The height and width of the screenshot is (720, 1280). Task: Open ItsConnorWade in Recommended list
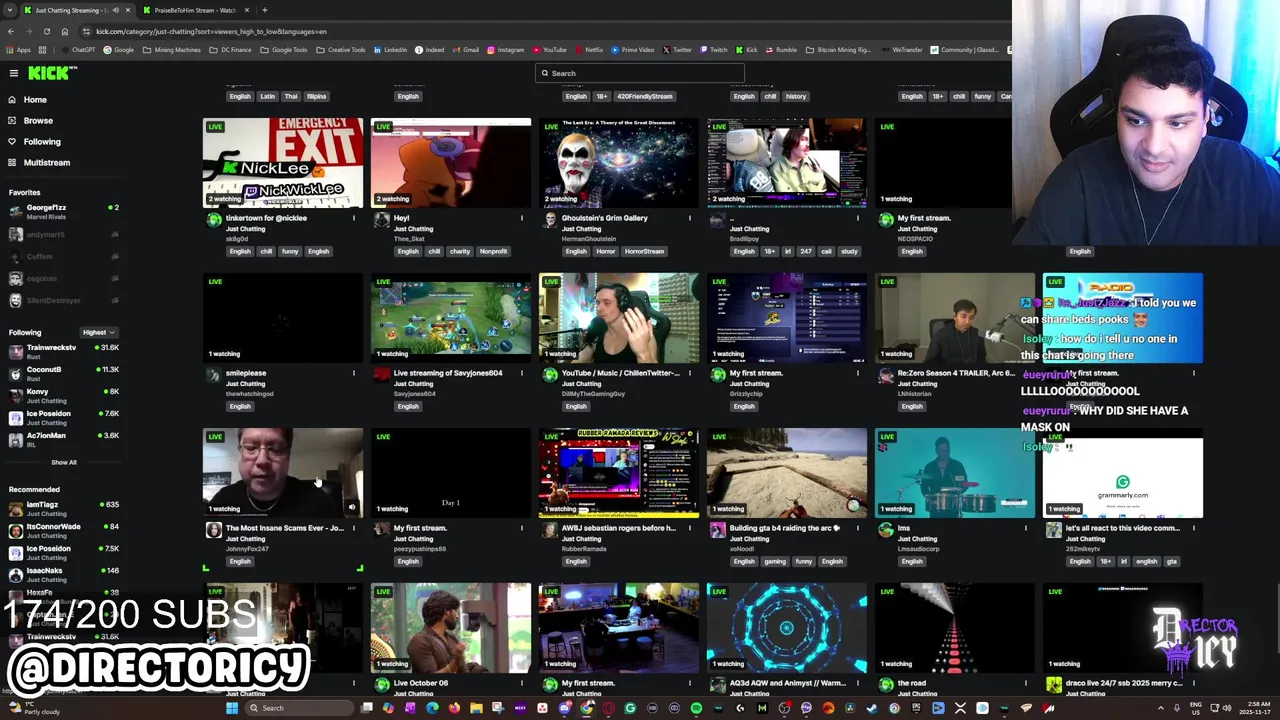coord(62,531)
